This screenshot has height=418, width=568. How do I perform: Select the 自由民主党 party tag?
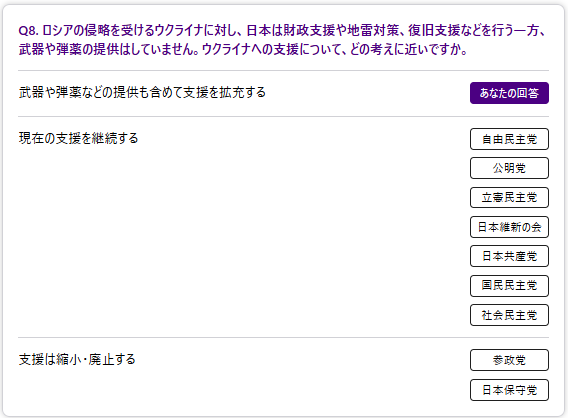pos(509,139)
